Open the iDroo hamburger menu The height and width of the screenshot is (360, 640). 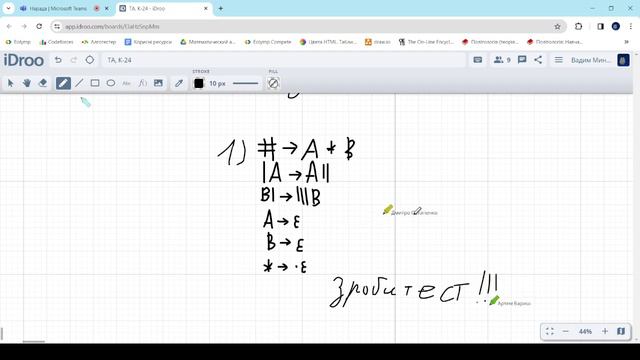558,60
